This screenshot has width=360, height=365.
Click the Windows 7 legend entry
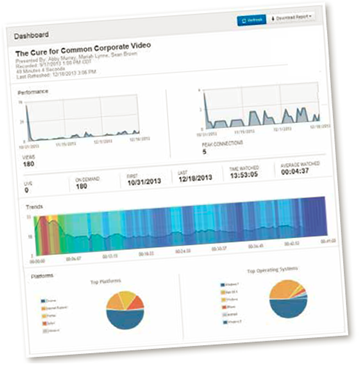[231, 285]
